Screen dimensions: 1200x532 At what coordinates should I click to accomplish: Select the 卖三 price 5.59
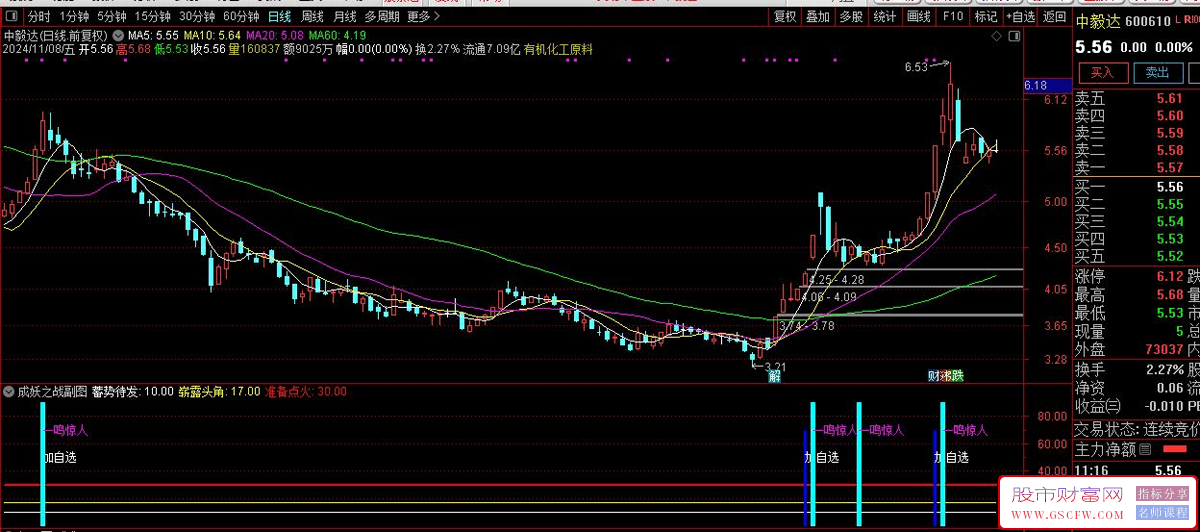(x=1169, y=133)
